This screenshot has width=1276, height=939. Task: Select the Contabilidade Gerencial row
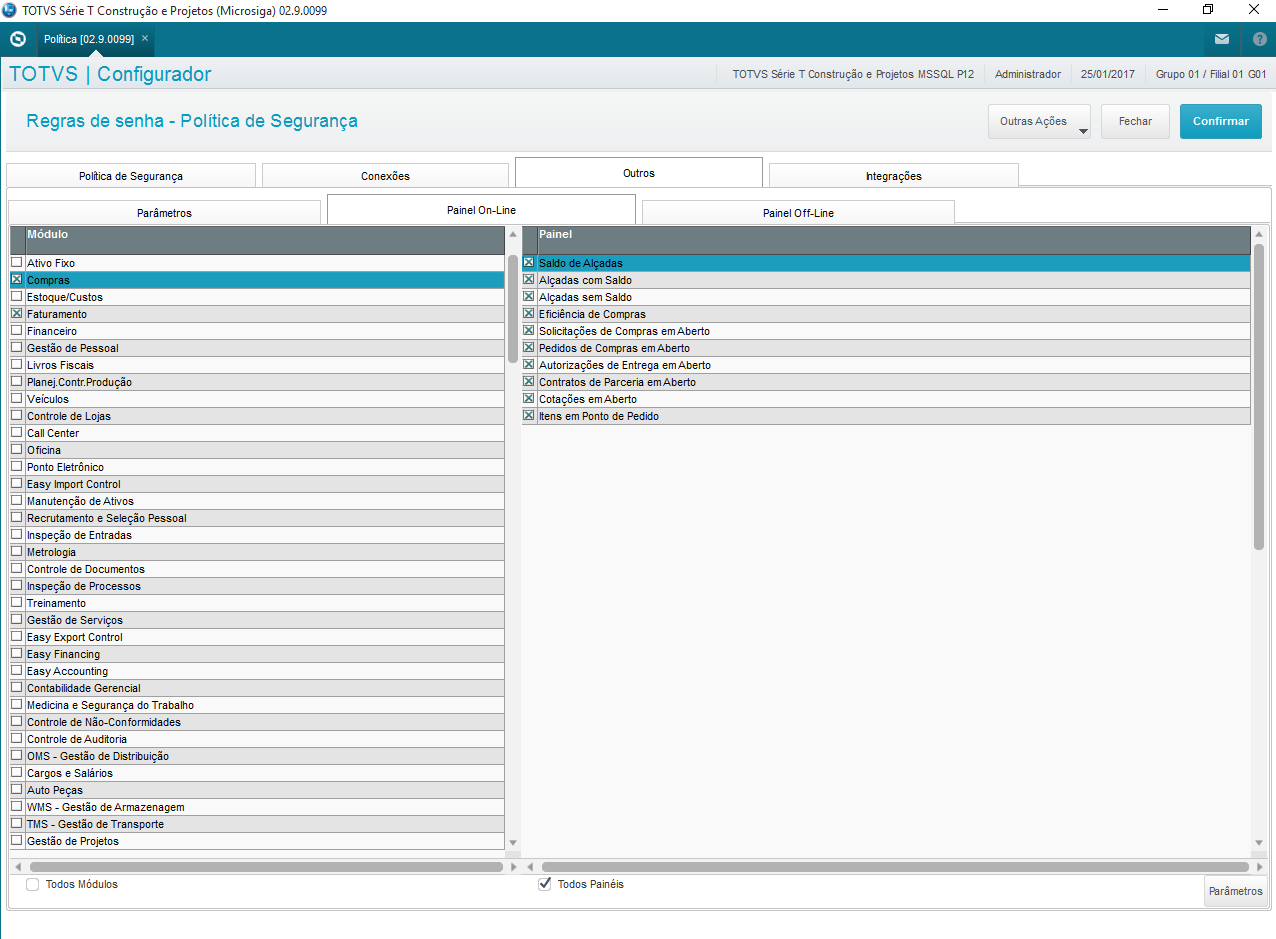pyautogui.click(x=257, y=688)
